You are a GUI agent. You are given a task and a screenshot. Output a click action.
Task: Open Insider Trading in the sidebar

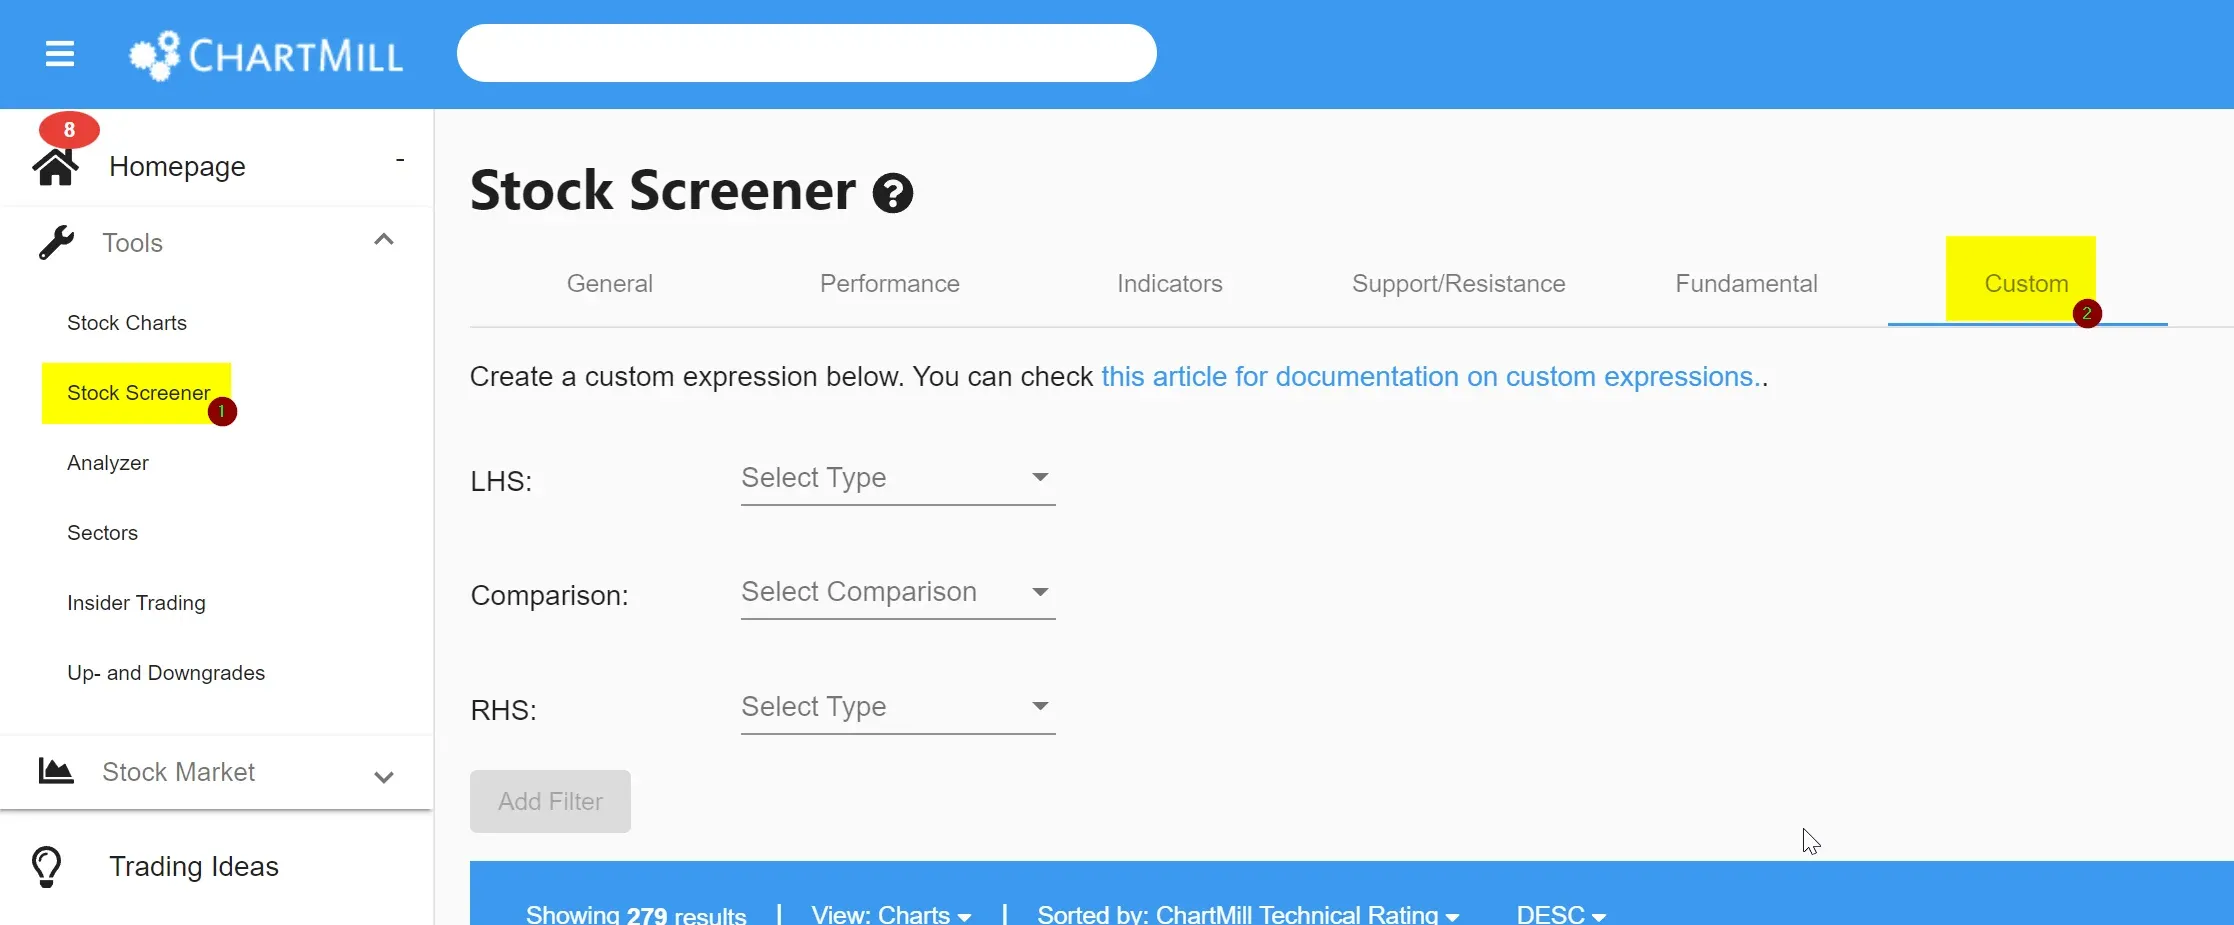[x=136, y=603]
